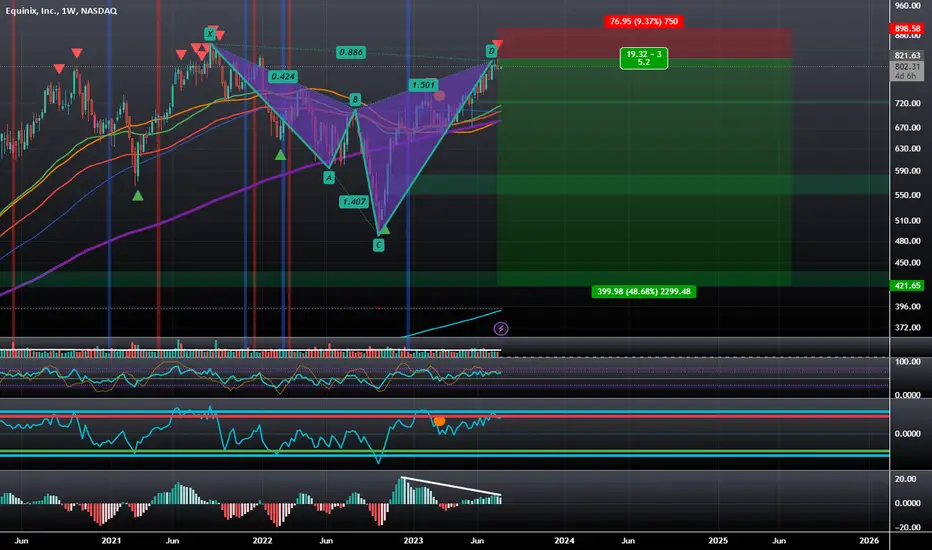Image resolution: width=932 pixels, height=550 pixels.
Task: Click the 1.407 ratio label
Action: click(x=354, y=202)
